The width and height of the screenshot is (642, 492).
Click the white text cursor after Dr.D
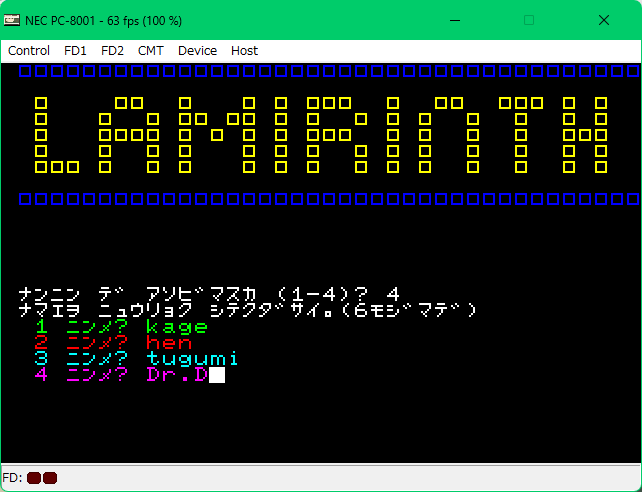217,375
